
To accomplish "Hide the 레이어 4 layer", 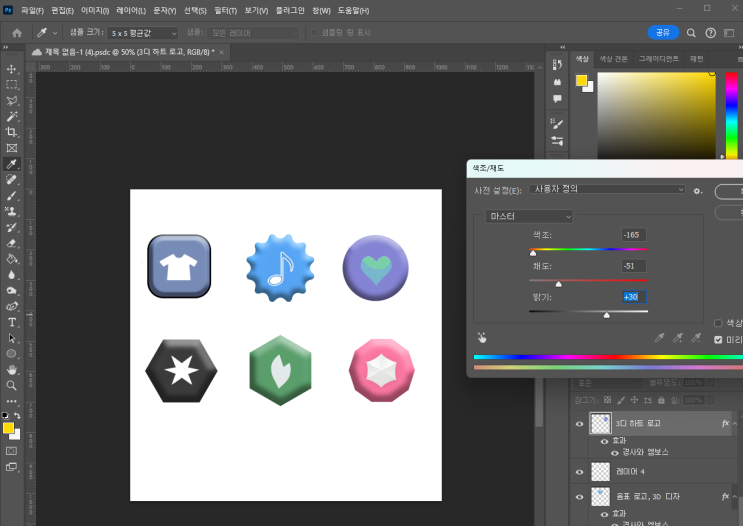I will pos(580,470).
